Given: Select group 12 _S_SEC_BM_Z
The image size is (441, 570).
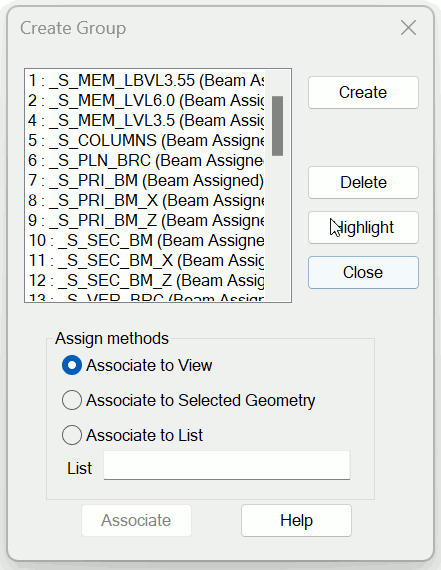Looking at the screenshot, I should [x=146, y=281].
